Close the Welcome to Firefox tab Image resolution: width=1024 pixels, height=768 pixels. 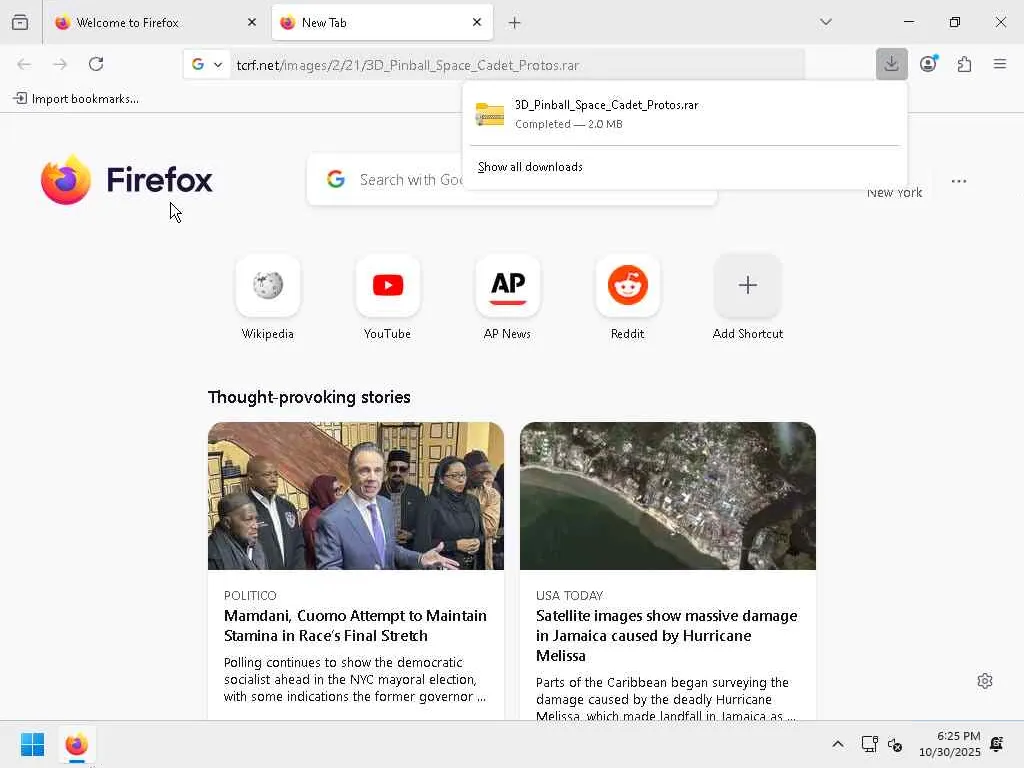(252, 22)
